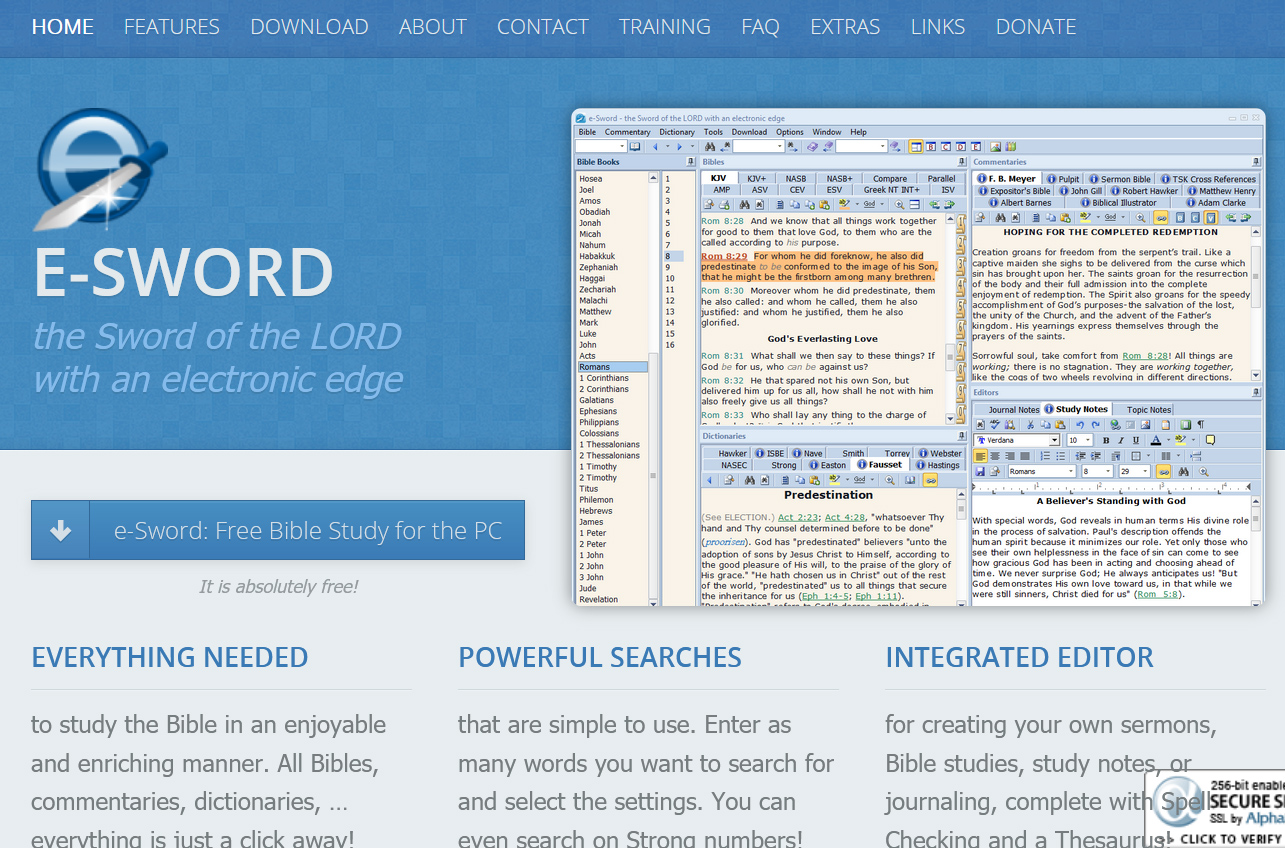This screenshot has width=1285, height=848.
Task: Select the scissors Cut icon in the editor
Action: [x=1029, y=424]
